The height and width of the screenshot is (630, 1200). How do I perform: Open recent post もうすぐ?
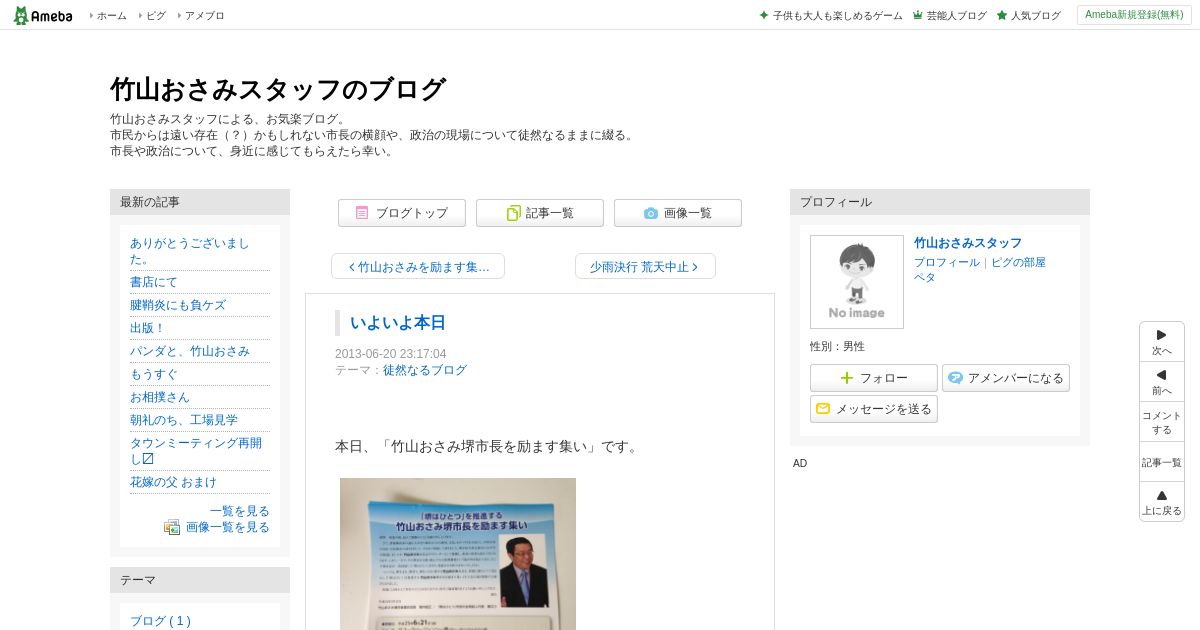tap(153, 374)
